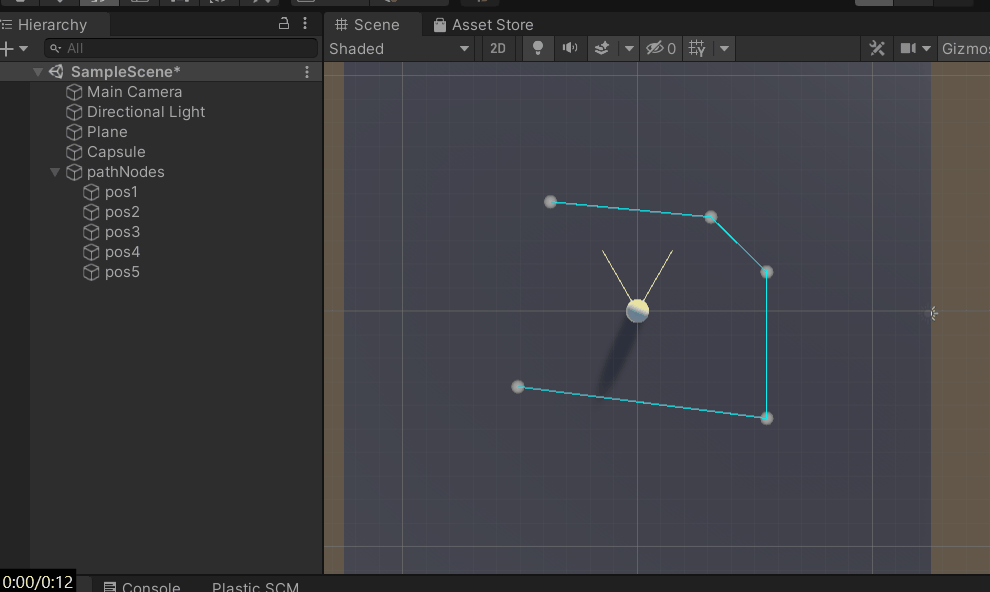Select pos3 node in hierarchy

(122, 232)
